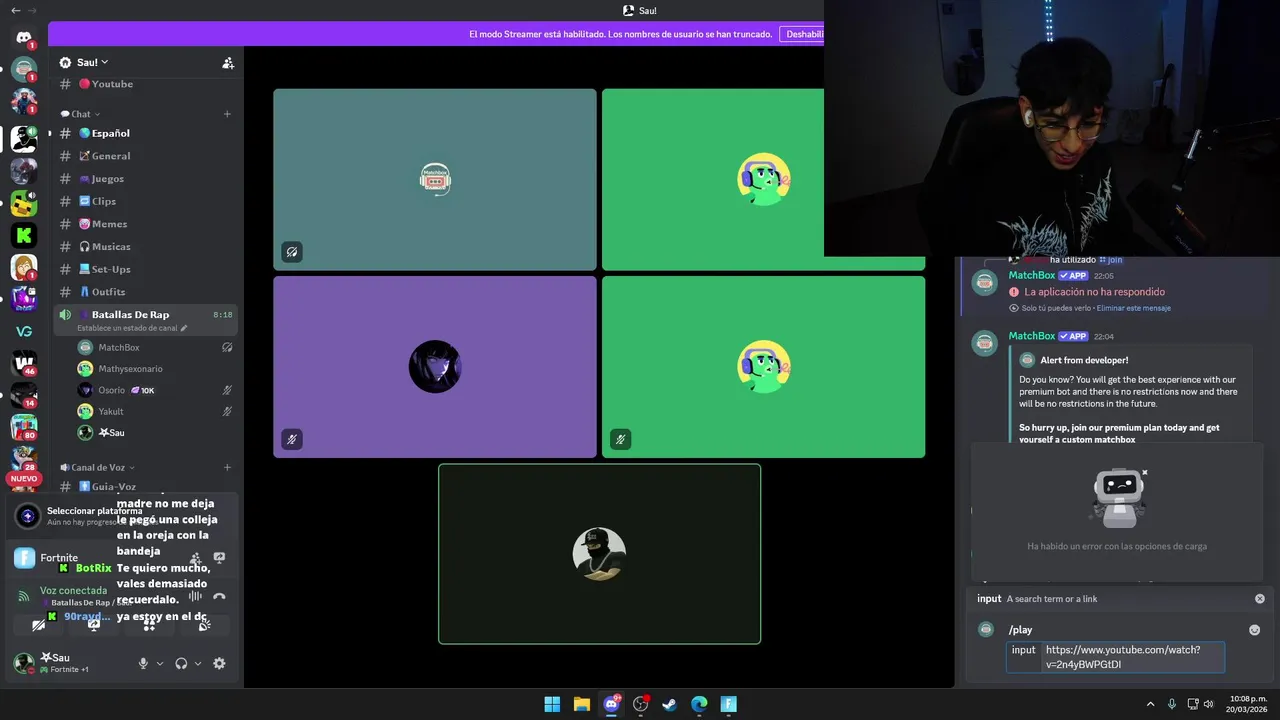Open Microsoft Edge from the taskbar
This screenshot has width=1280, height=720.
pyautogui.click(x=699, y=704)
